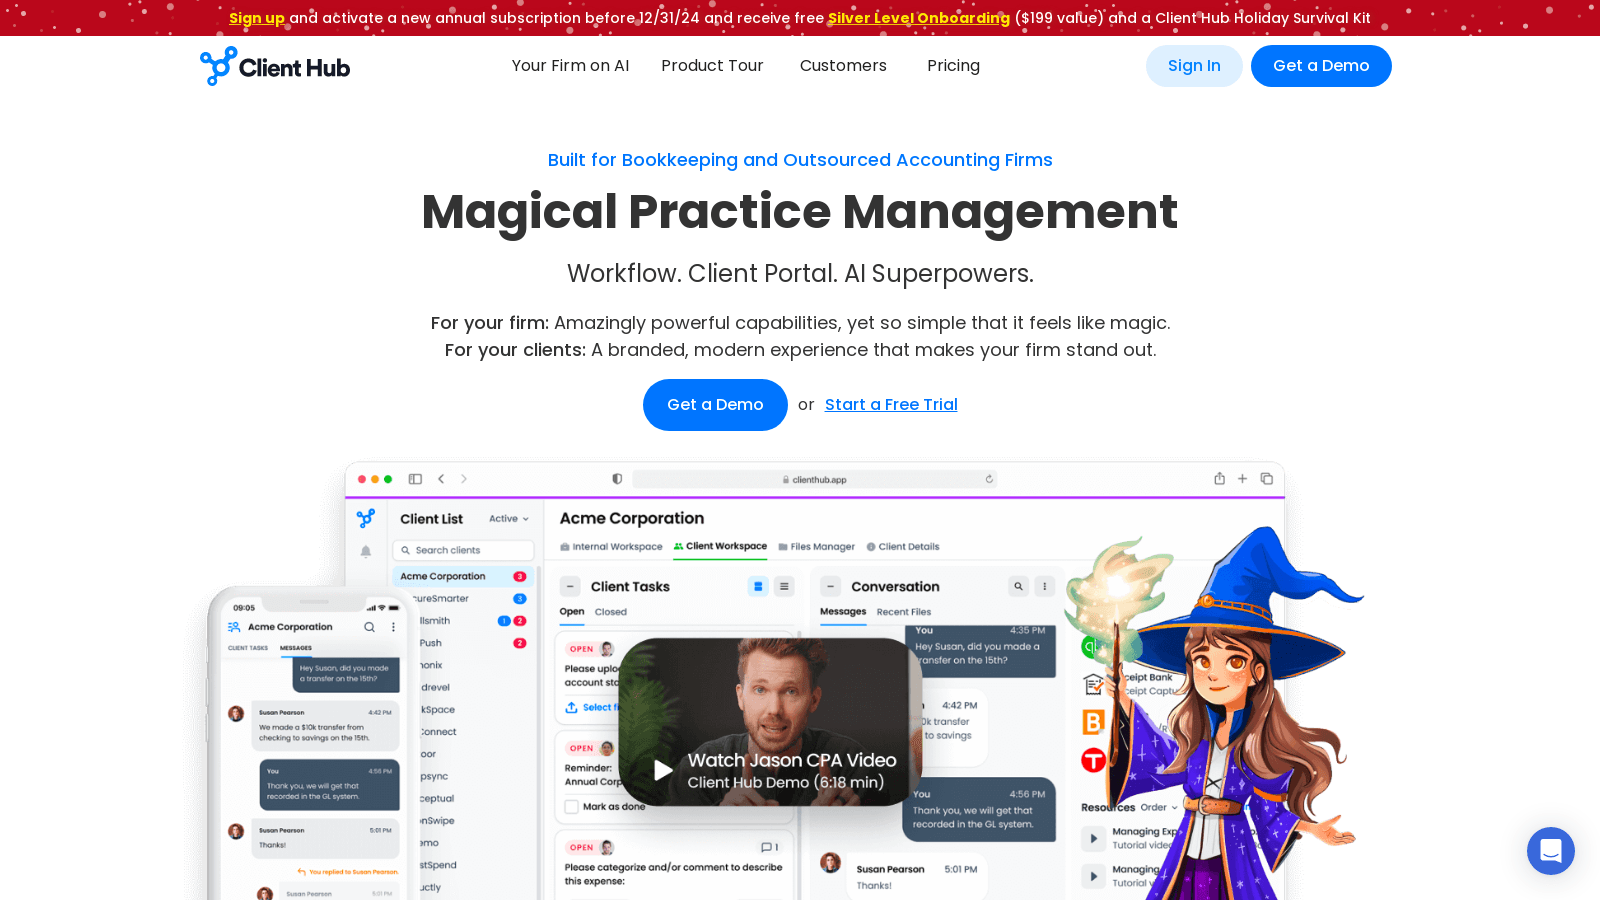Switch to the Client Details tab
This screenshot has height=900, width=1600.
point(903,547)
